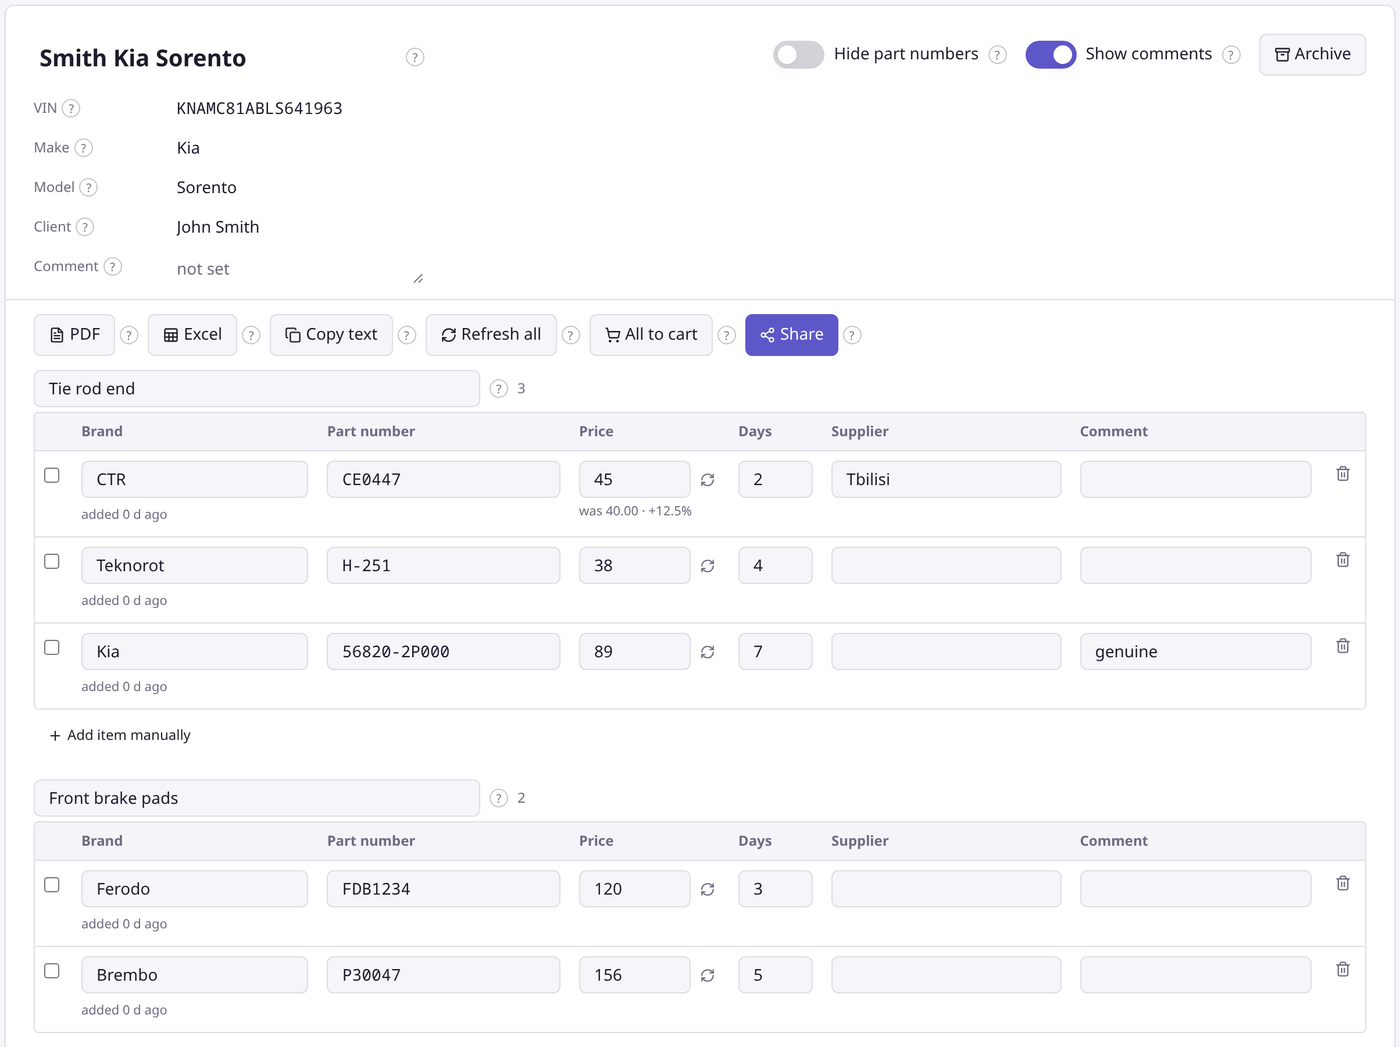The width and height of the screenshot is (1400, 1047).
Task: Export the list to Excel
Action: (193, 335)
